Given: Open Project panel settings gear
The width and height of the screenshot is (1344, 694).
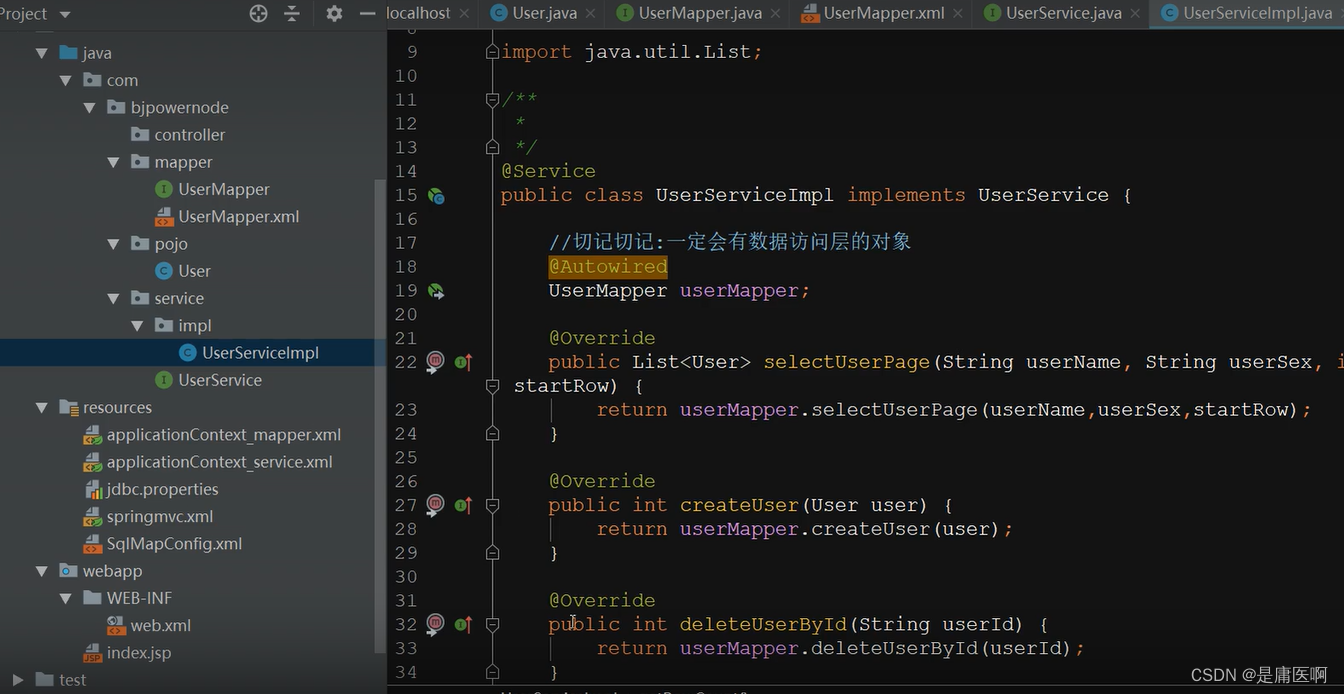Looking at the screenshot, I should click(x=334, y=13).
